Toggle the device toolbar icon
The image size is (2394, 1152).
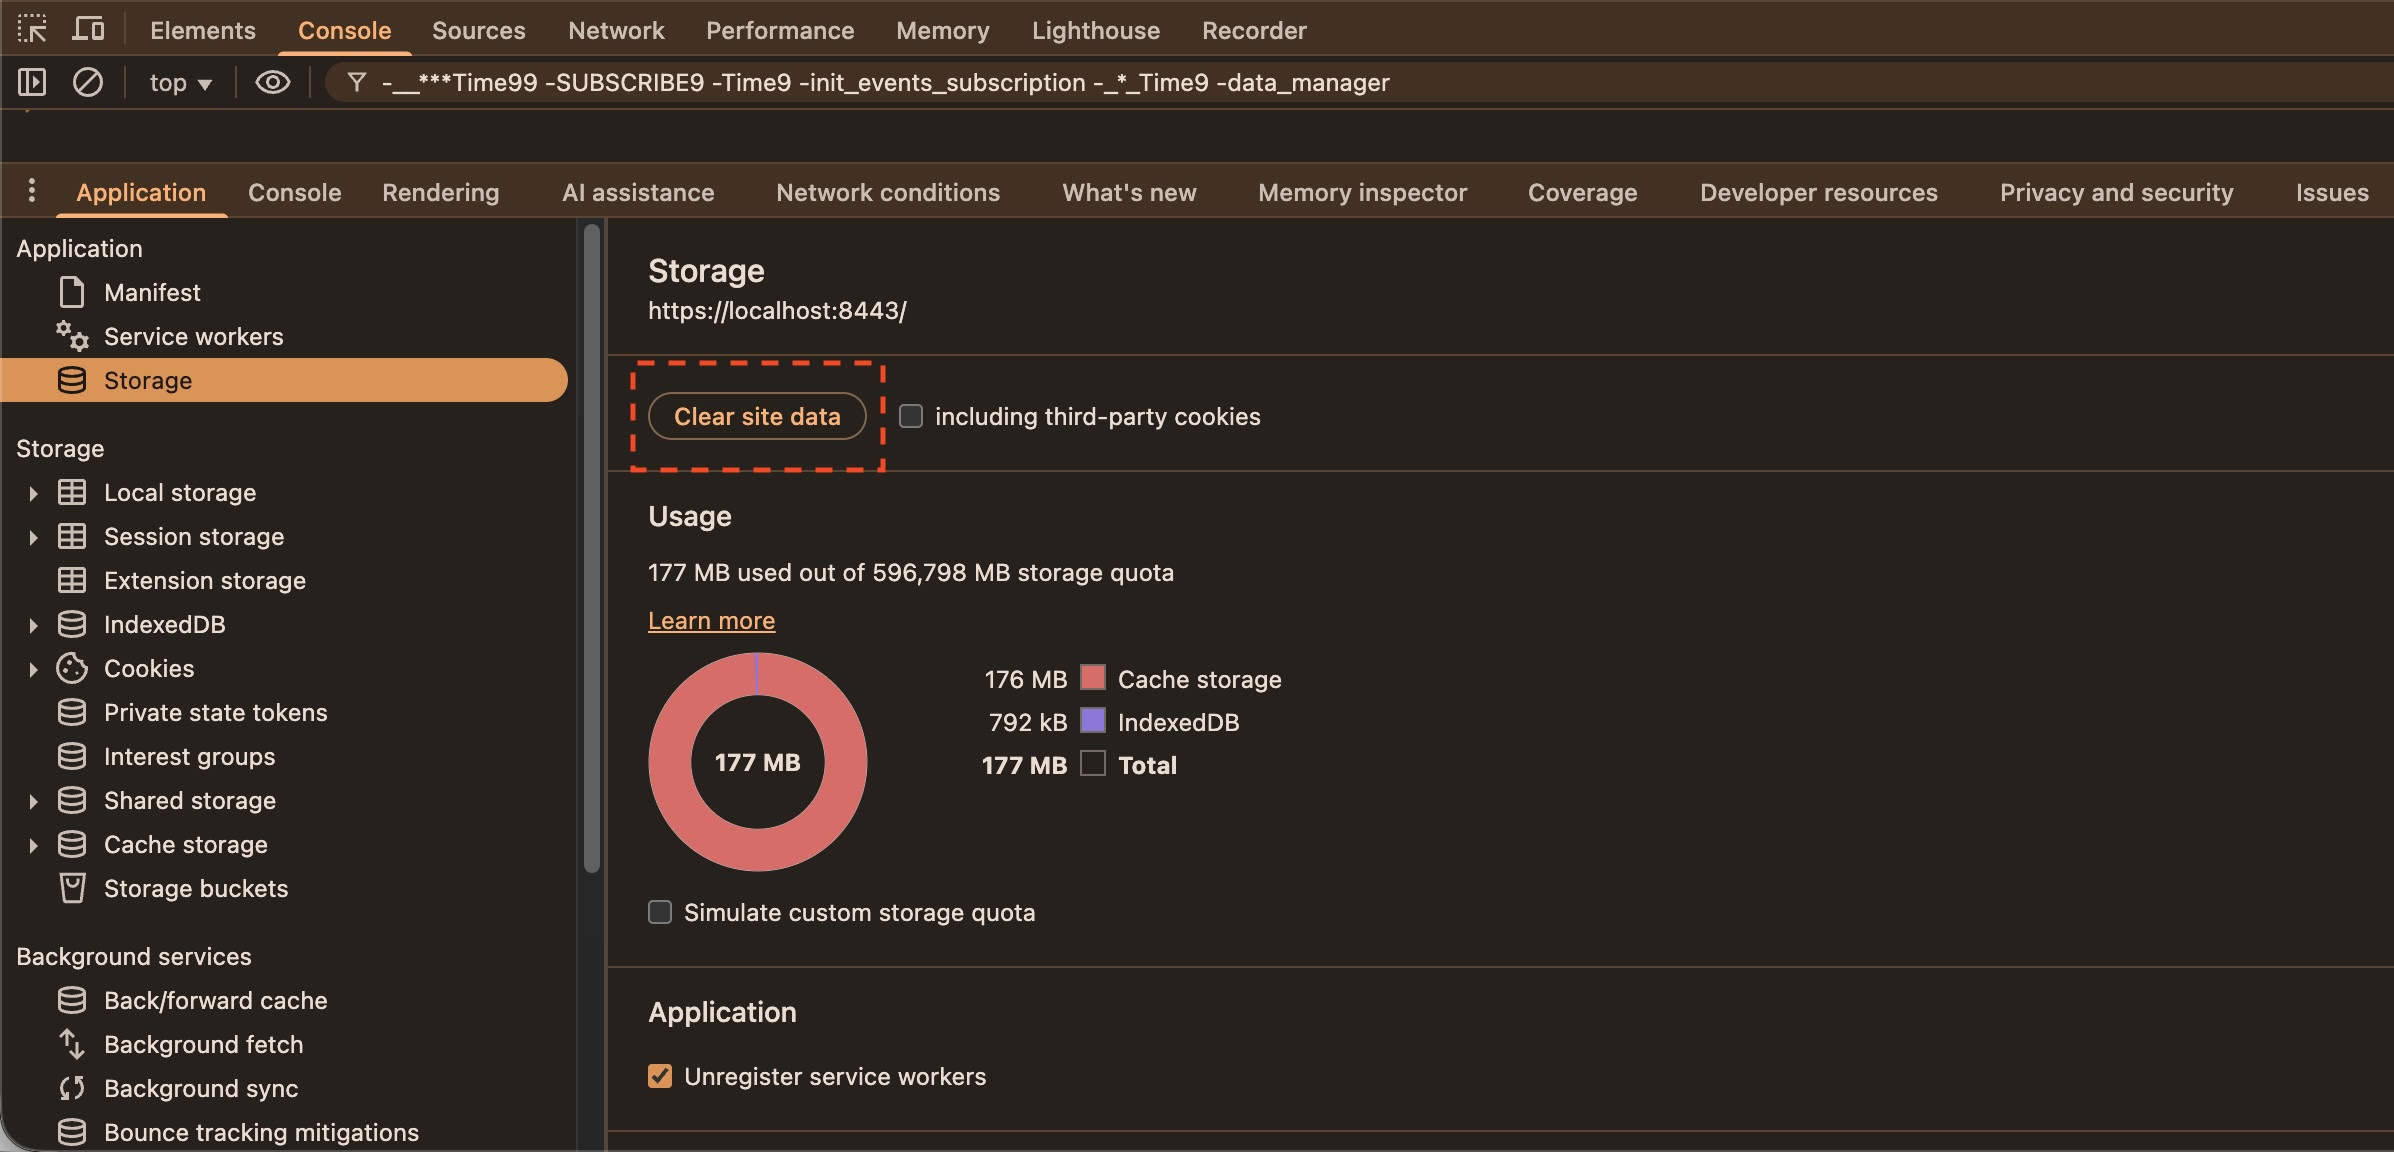click(x=88, y=29)
